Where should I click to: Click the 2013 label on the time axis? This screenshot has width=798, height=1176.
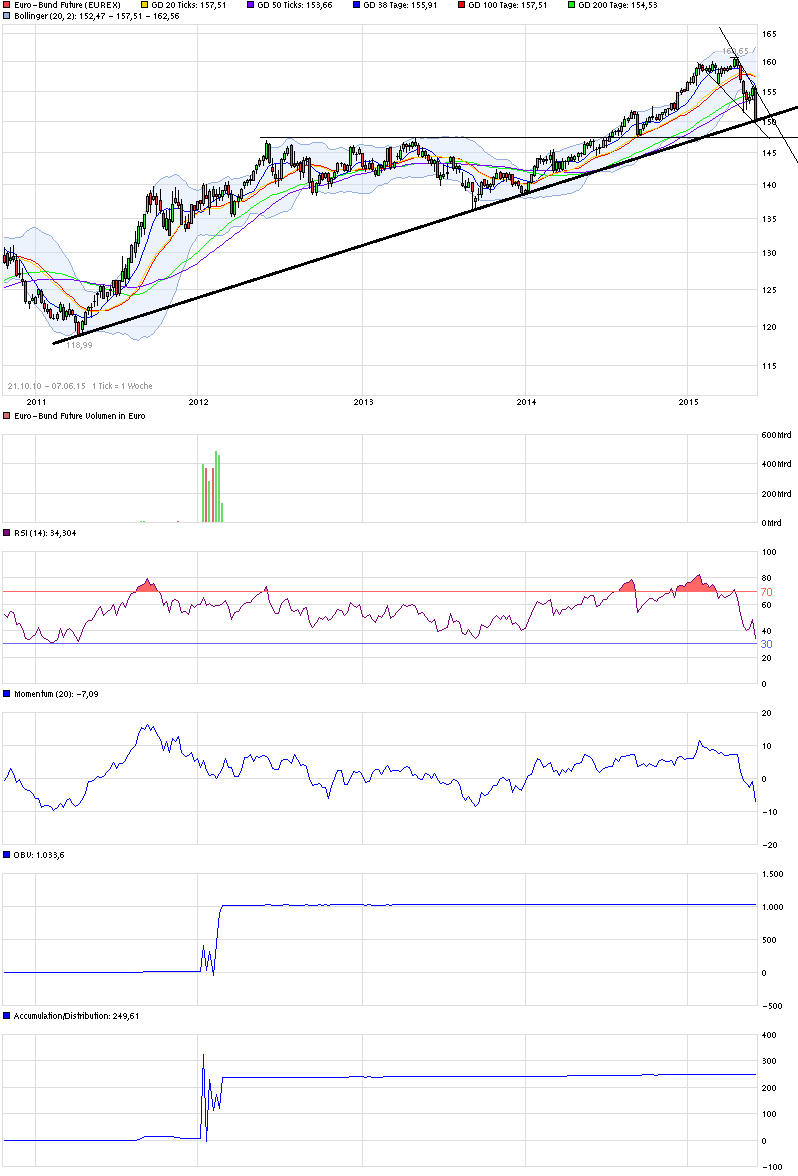tap(363, 402)
